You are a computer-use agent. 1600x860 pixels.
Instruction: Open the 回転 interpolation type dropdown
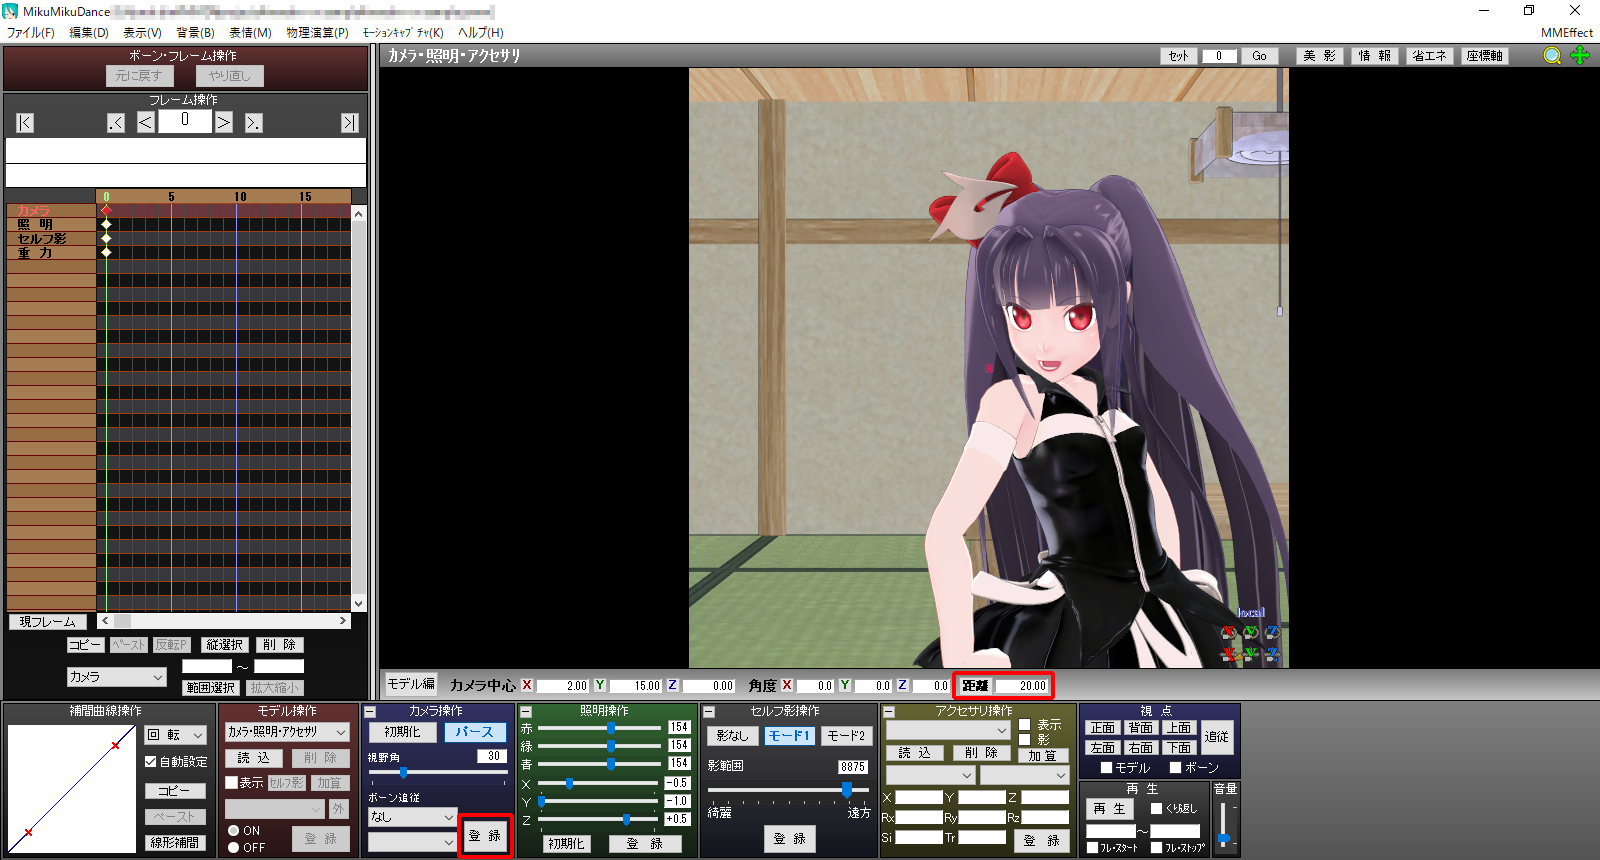(175, 735)
